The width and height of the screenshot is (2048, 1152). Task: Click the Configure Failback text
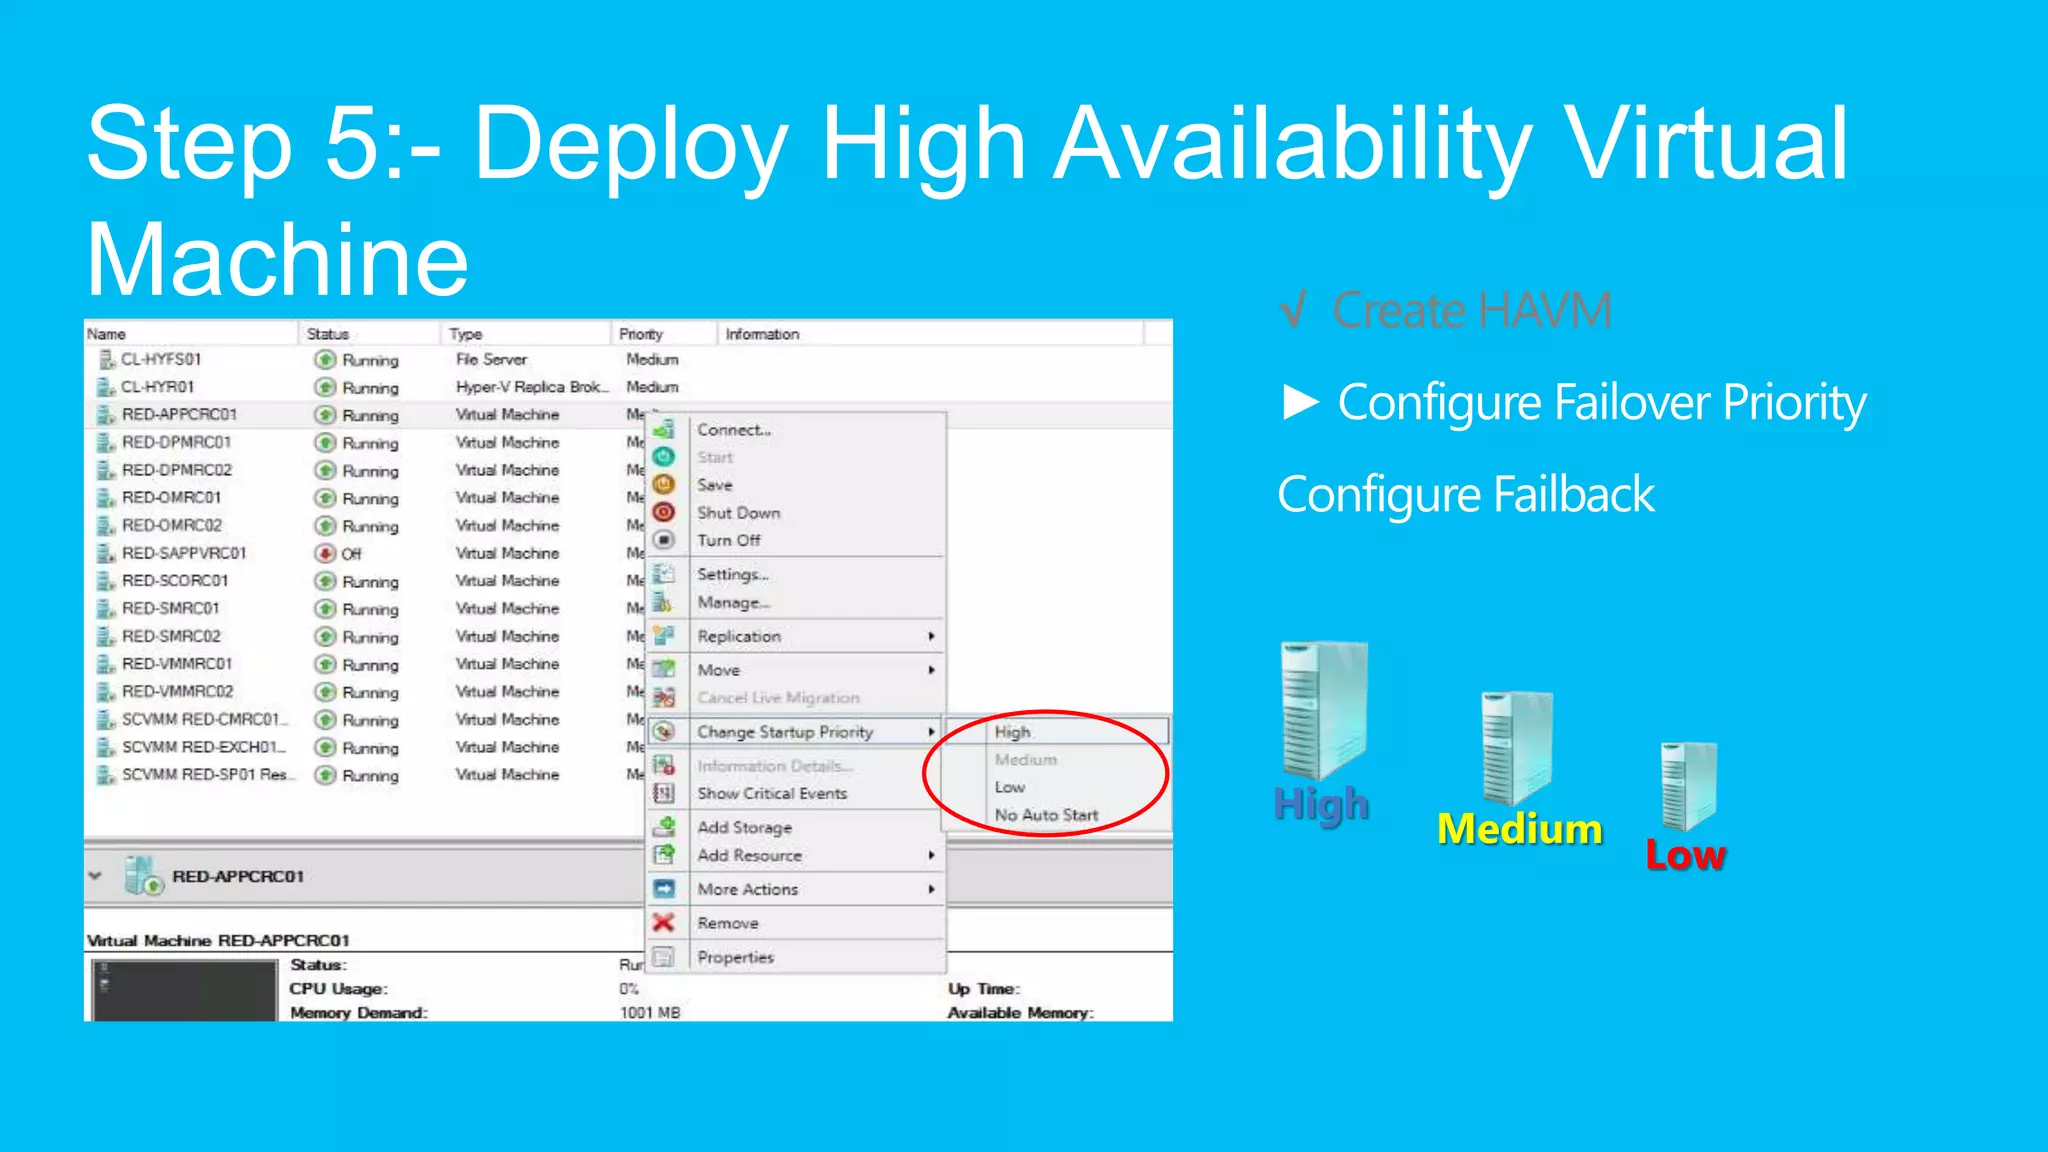coord(1466,495)
